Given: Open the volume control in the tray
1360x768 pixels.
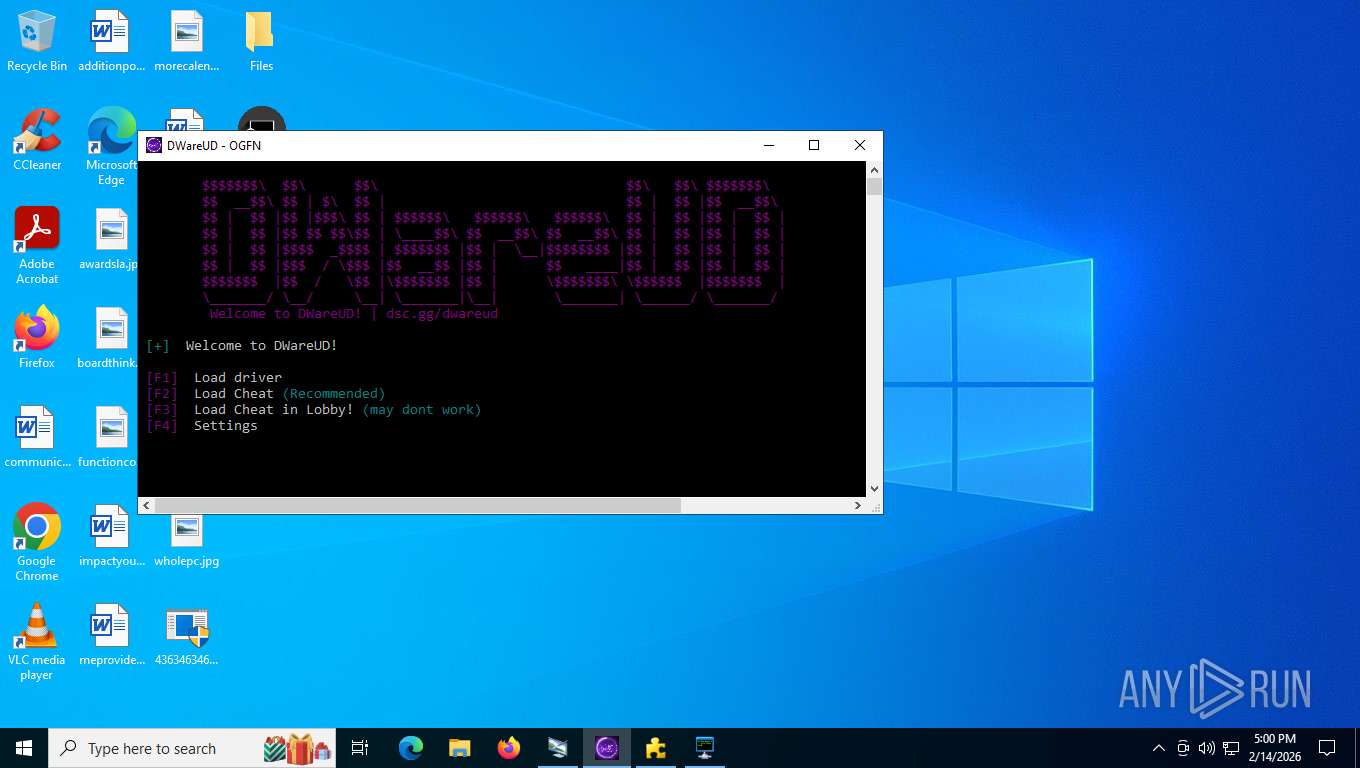Looking at the screenshot, I should 1206,748.
